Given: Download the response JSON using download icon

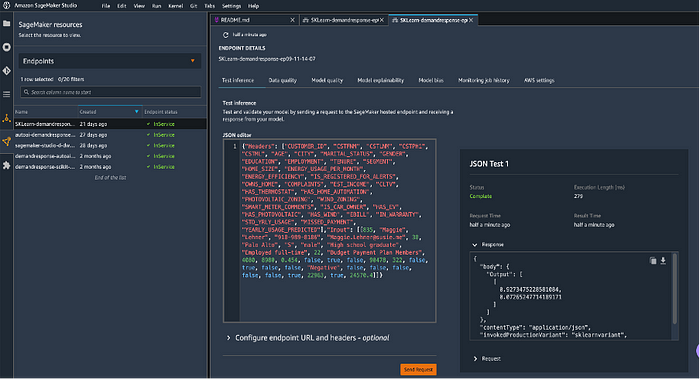Looking at the screenshot, I should click(x=663, y=261).
